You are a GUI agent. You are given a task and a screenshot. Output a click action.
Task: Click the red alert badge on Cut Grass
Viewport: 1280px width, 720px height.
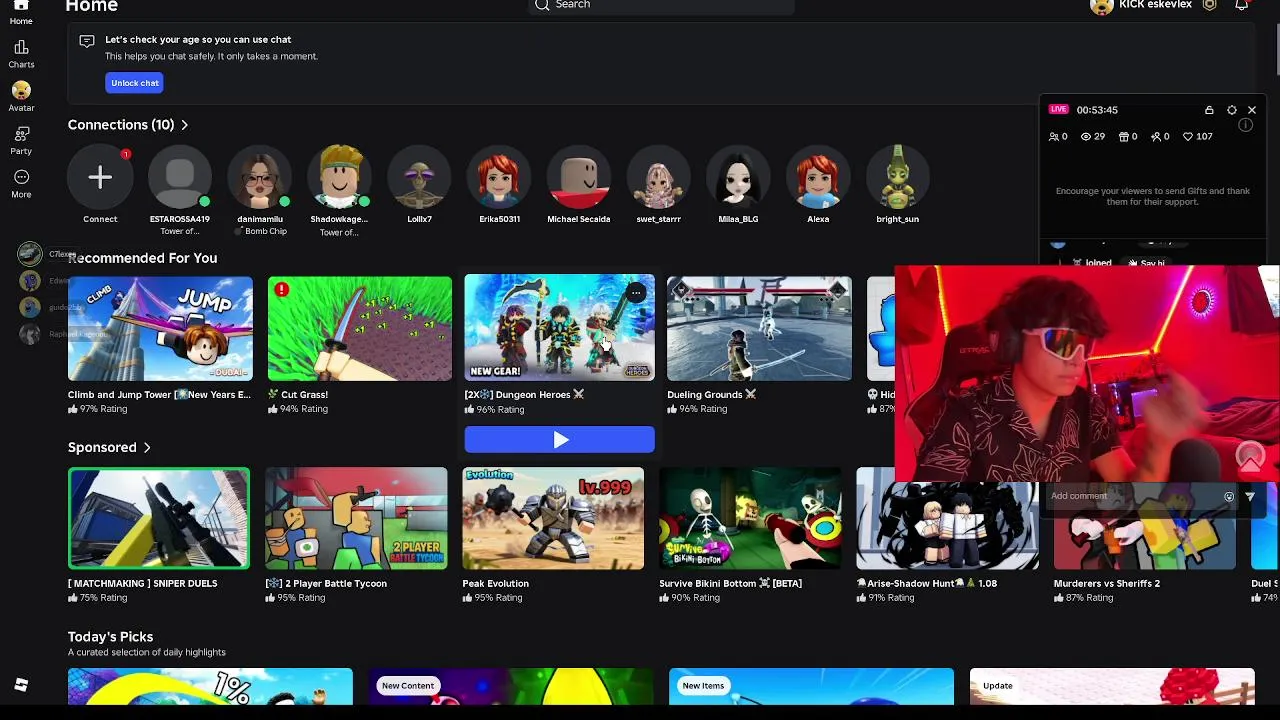coord(281,290)
